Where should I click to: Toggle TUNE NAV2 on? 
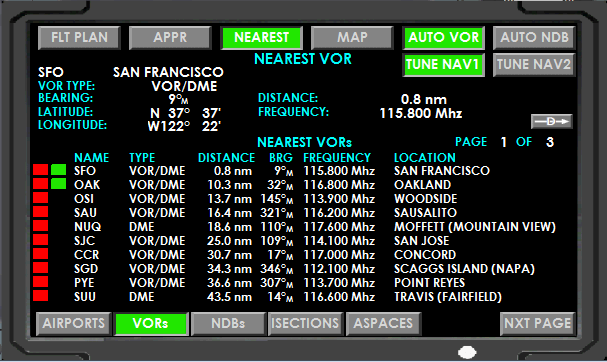[534, 65]
